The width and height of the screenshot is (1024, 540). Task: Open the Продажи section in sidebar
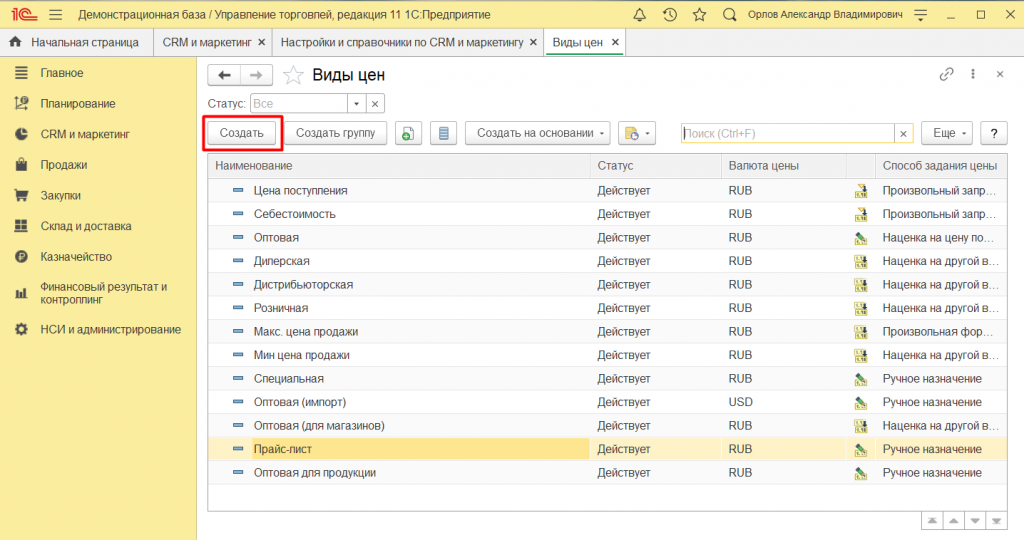click(x=63, y=165)
